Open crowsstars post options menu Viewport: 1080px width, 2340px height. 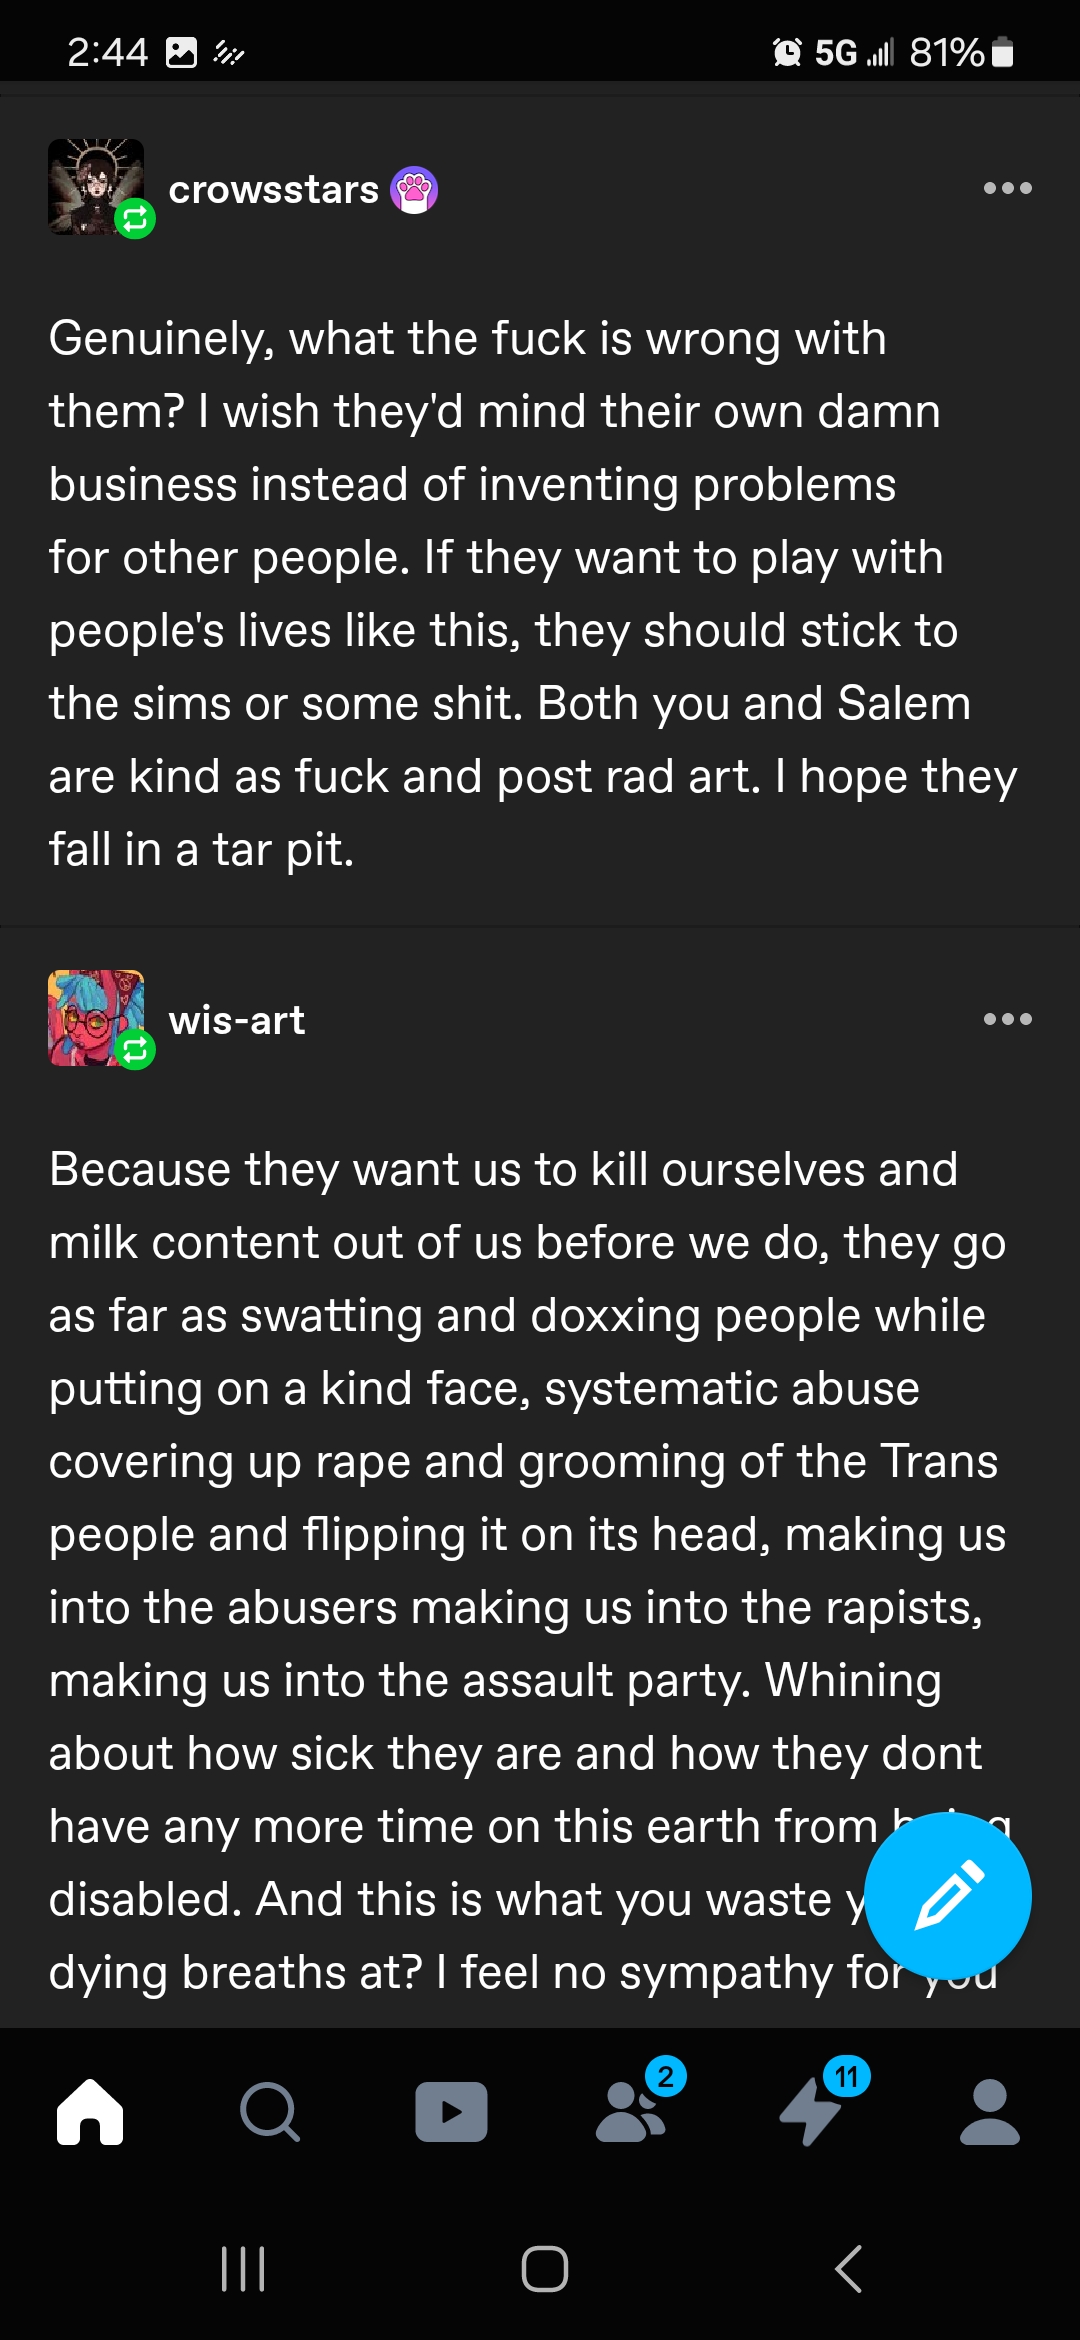1007,188
